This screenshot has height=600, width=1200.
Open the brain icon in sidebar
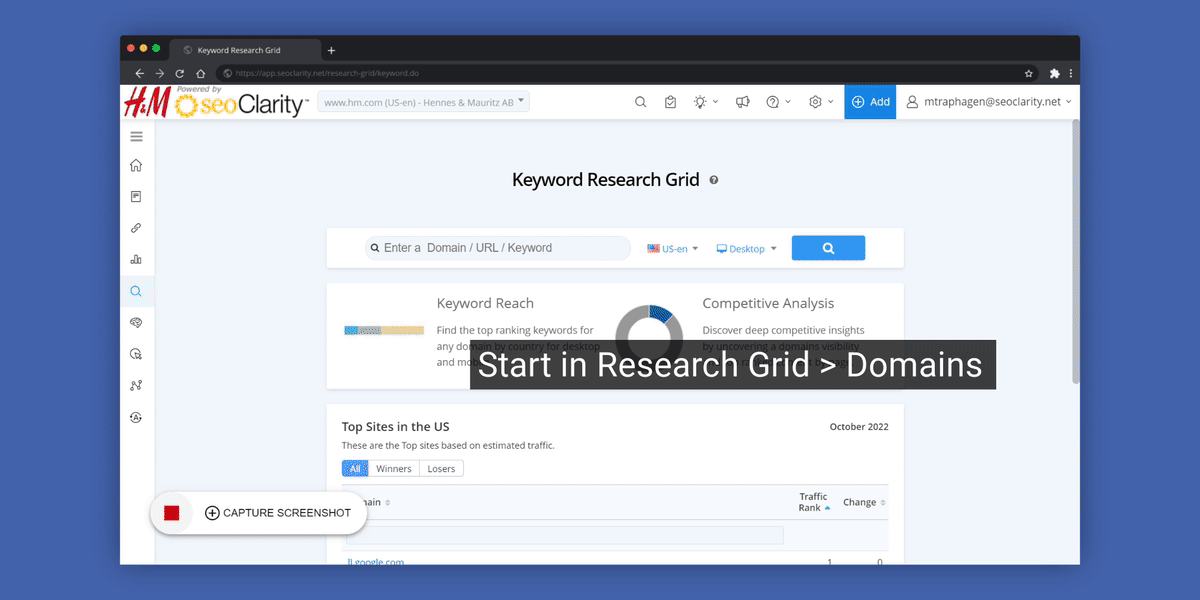point(137,323)
